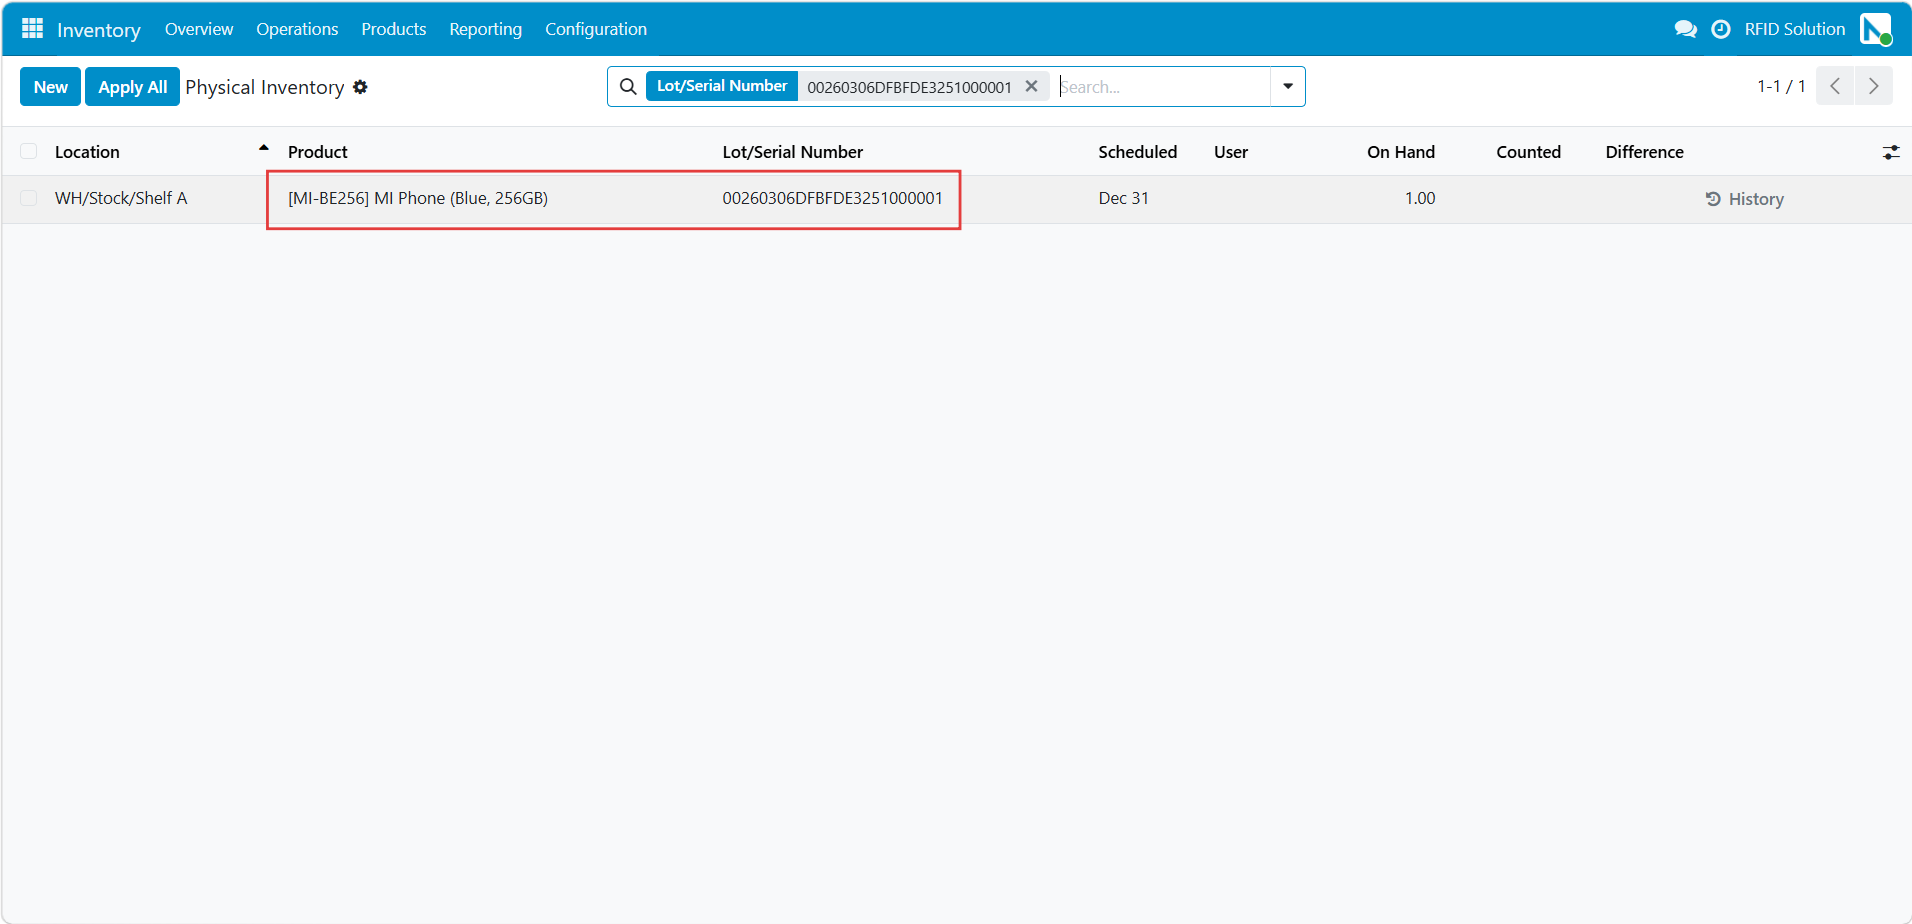1912x924 pixels.
Task: Go to the previous page arrow
Action: 1835,86
